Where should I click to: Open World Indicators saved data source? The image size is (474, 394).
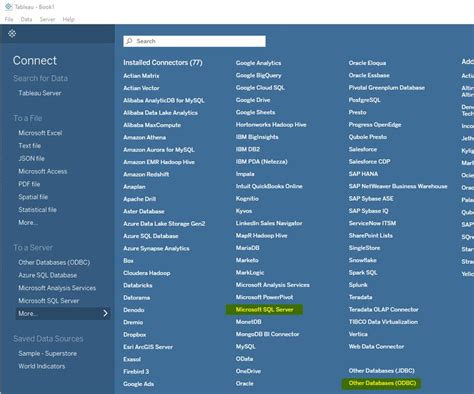[42, 366]
